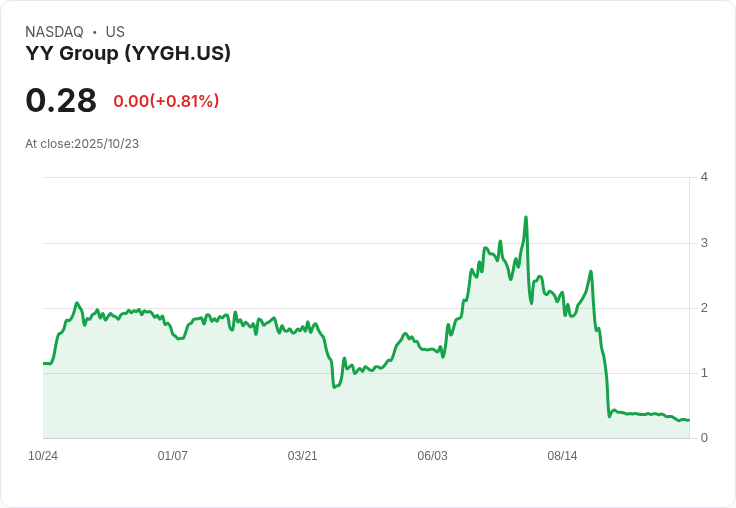Open the YY Group (YYGH.US) title

[x=128, y=53]
